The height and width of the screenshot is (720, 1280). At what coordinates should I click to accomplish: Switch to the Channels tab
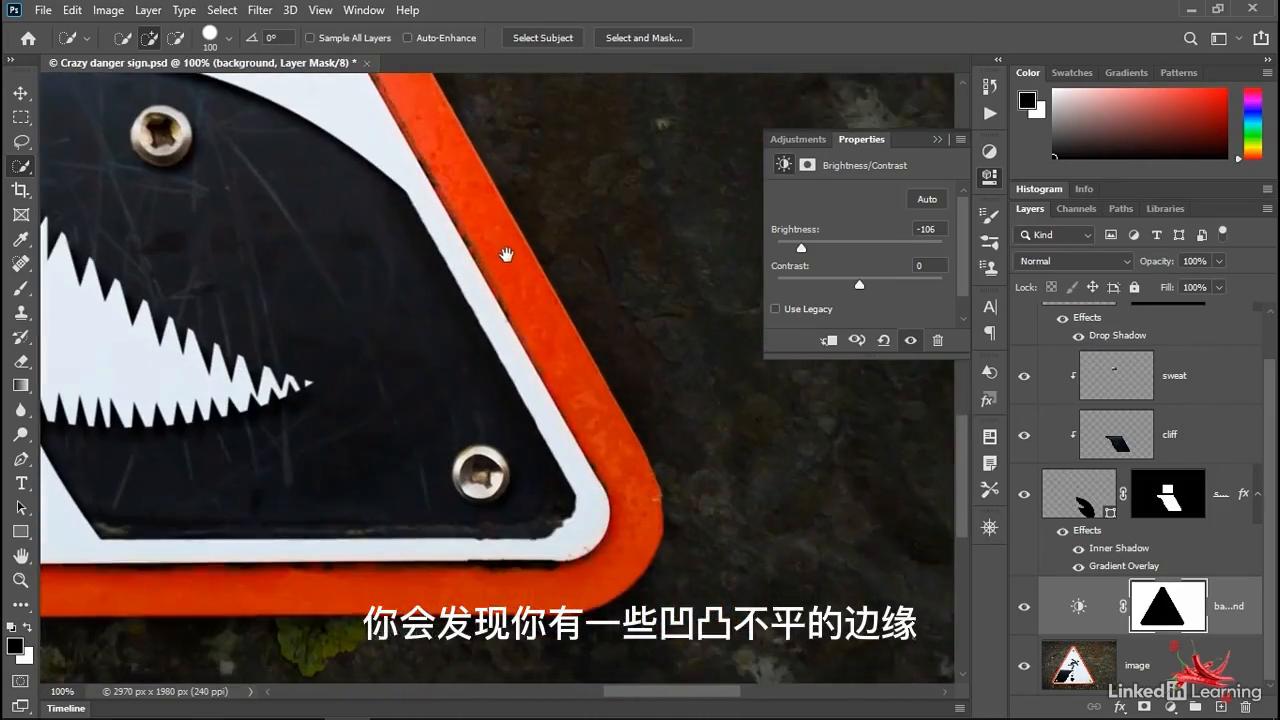coord(1076,208)
